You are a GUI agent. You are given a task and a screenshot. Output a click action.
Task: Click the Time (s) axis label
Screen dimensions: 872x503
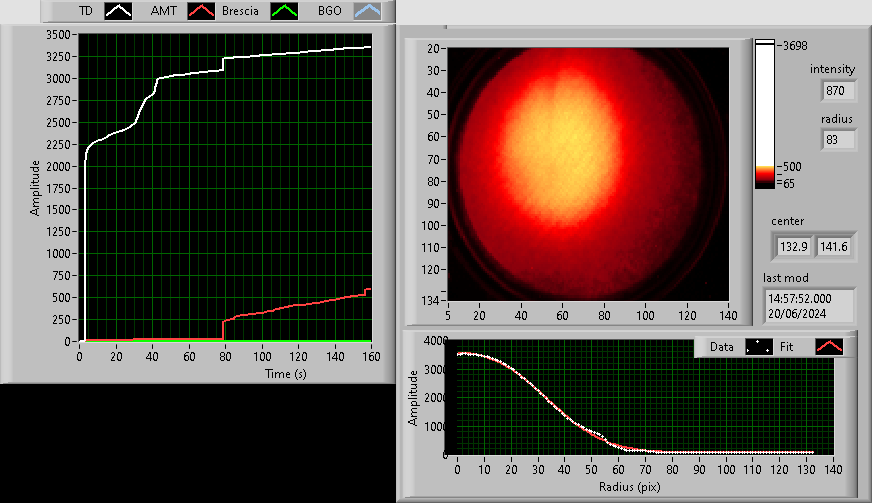pyautogui.click(x=225, y=373)
